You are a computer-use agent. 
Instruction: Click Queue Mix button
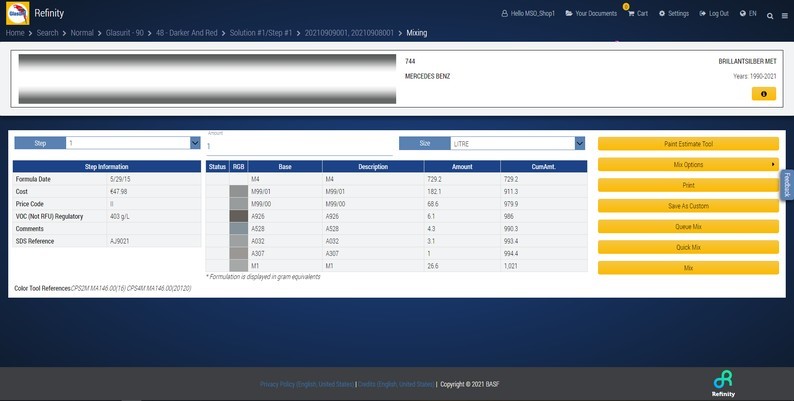(688, 227)
